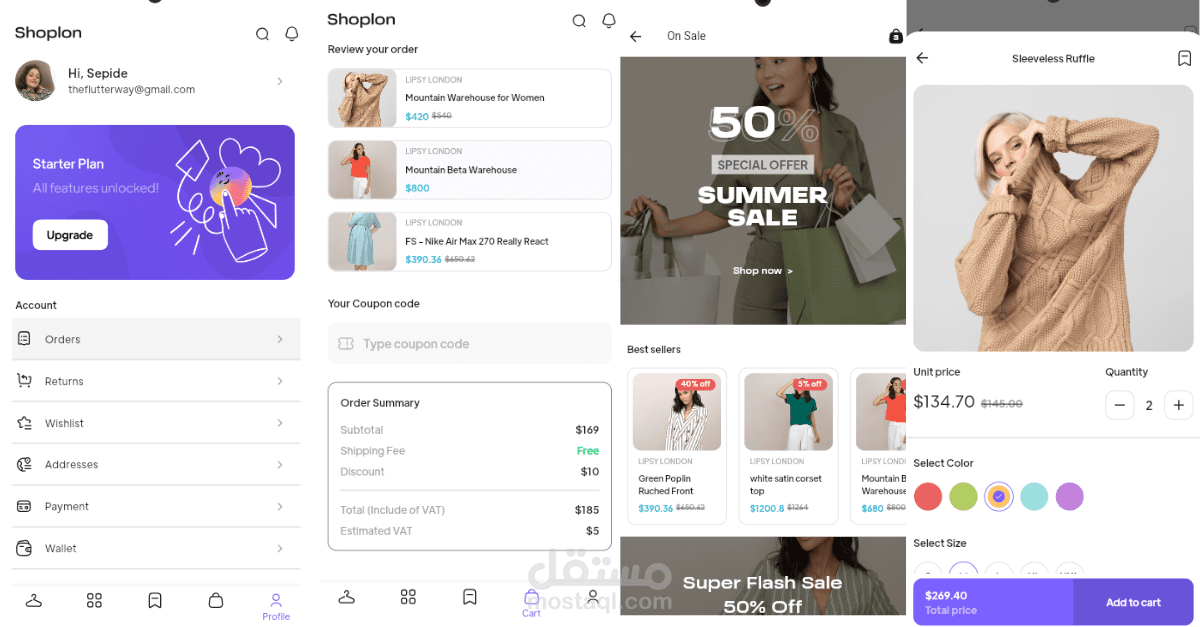Open the Wishlist menu item

click(156, 423)
